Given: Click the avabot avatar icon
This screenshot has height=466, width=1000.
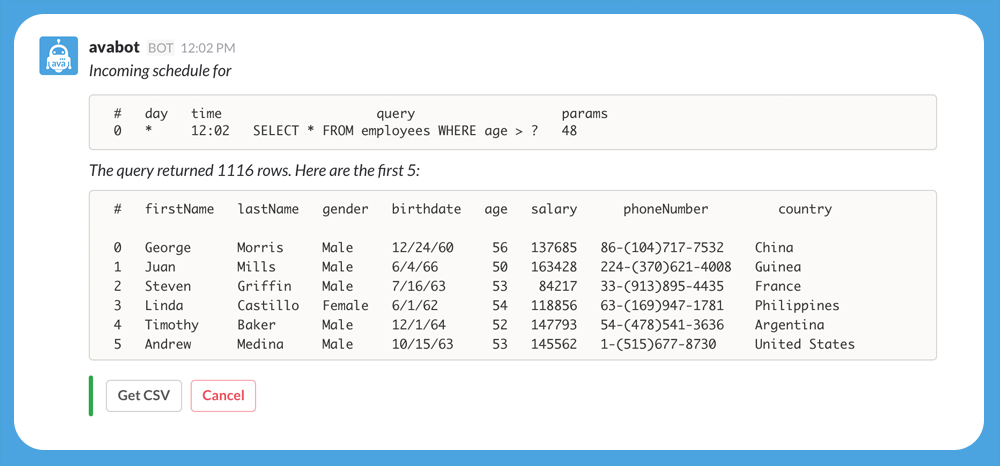Looking at the screenshot, I should tap(59, 55).
